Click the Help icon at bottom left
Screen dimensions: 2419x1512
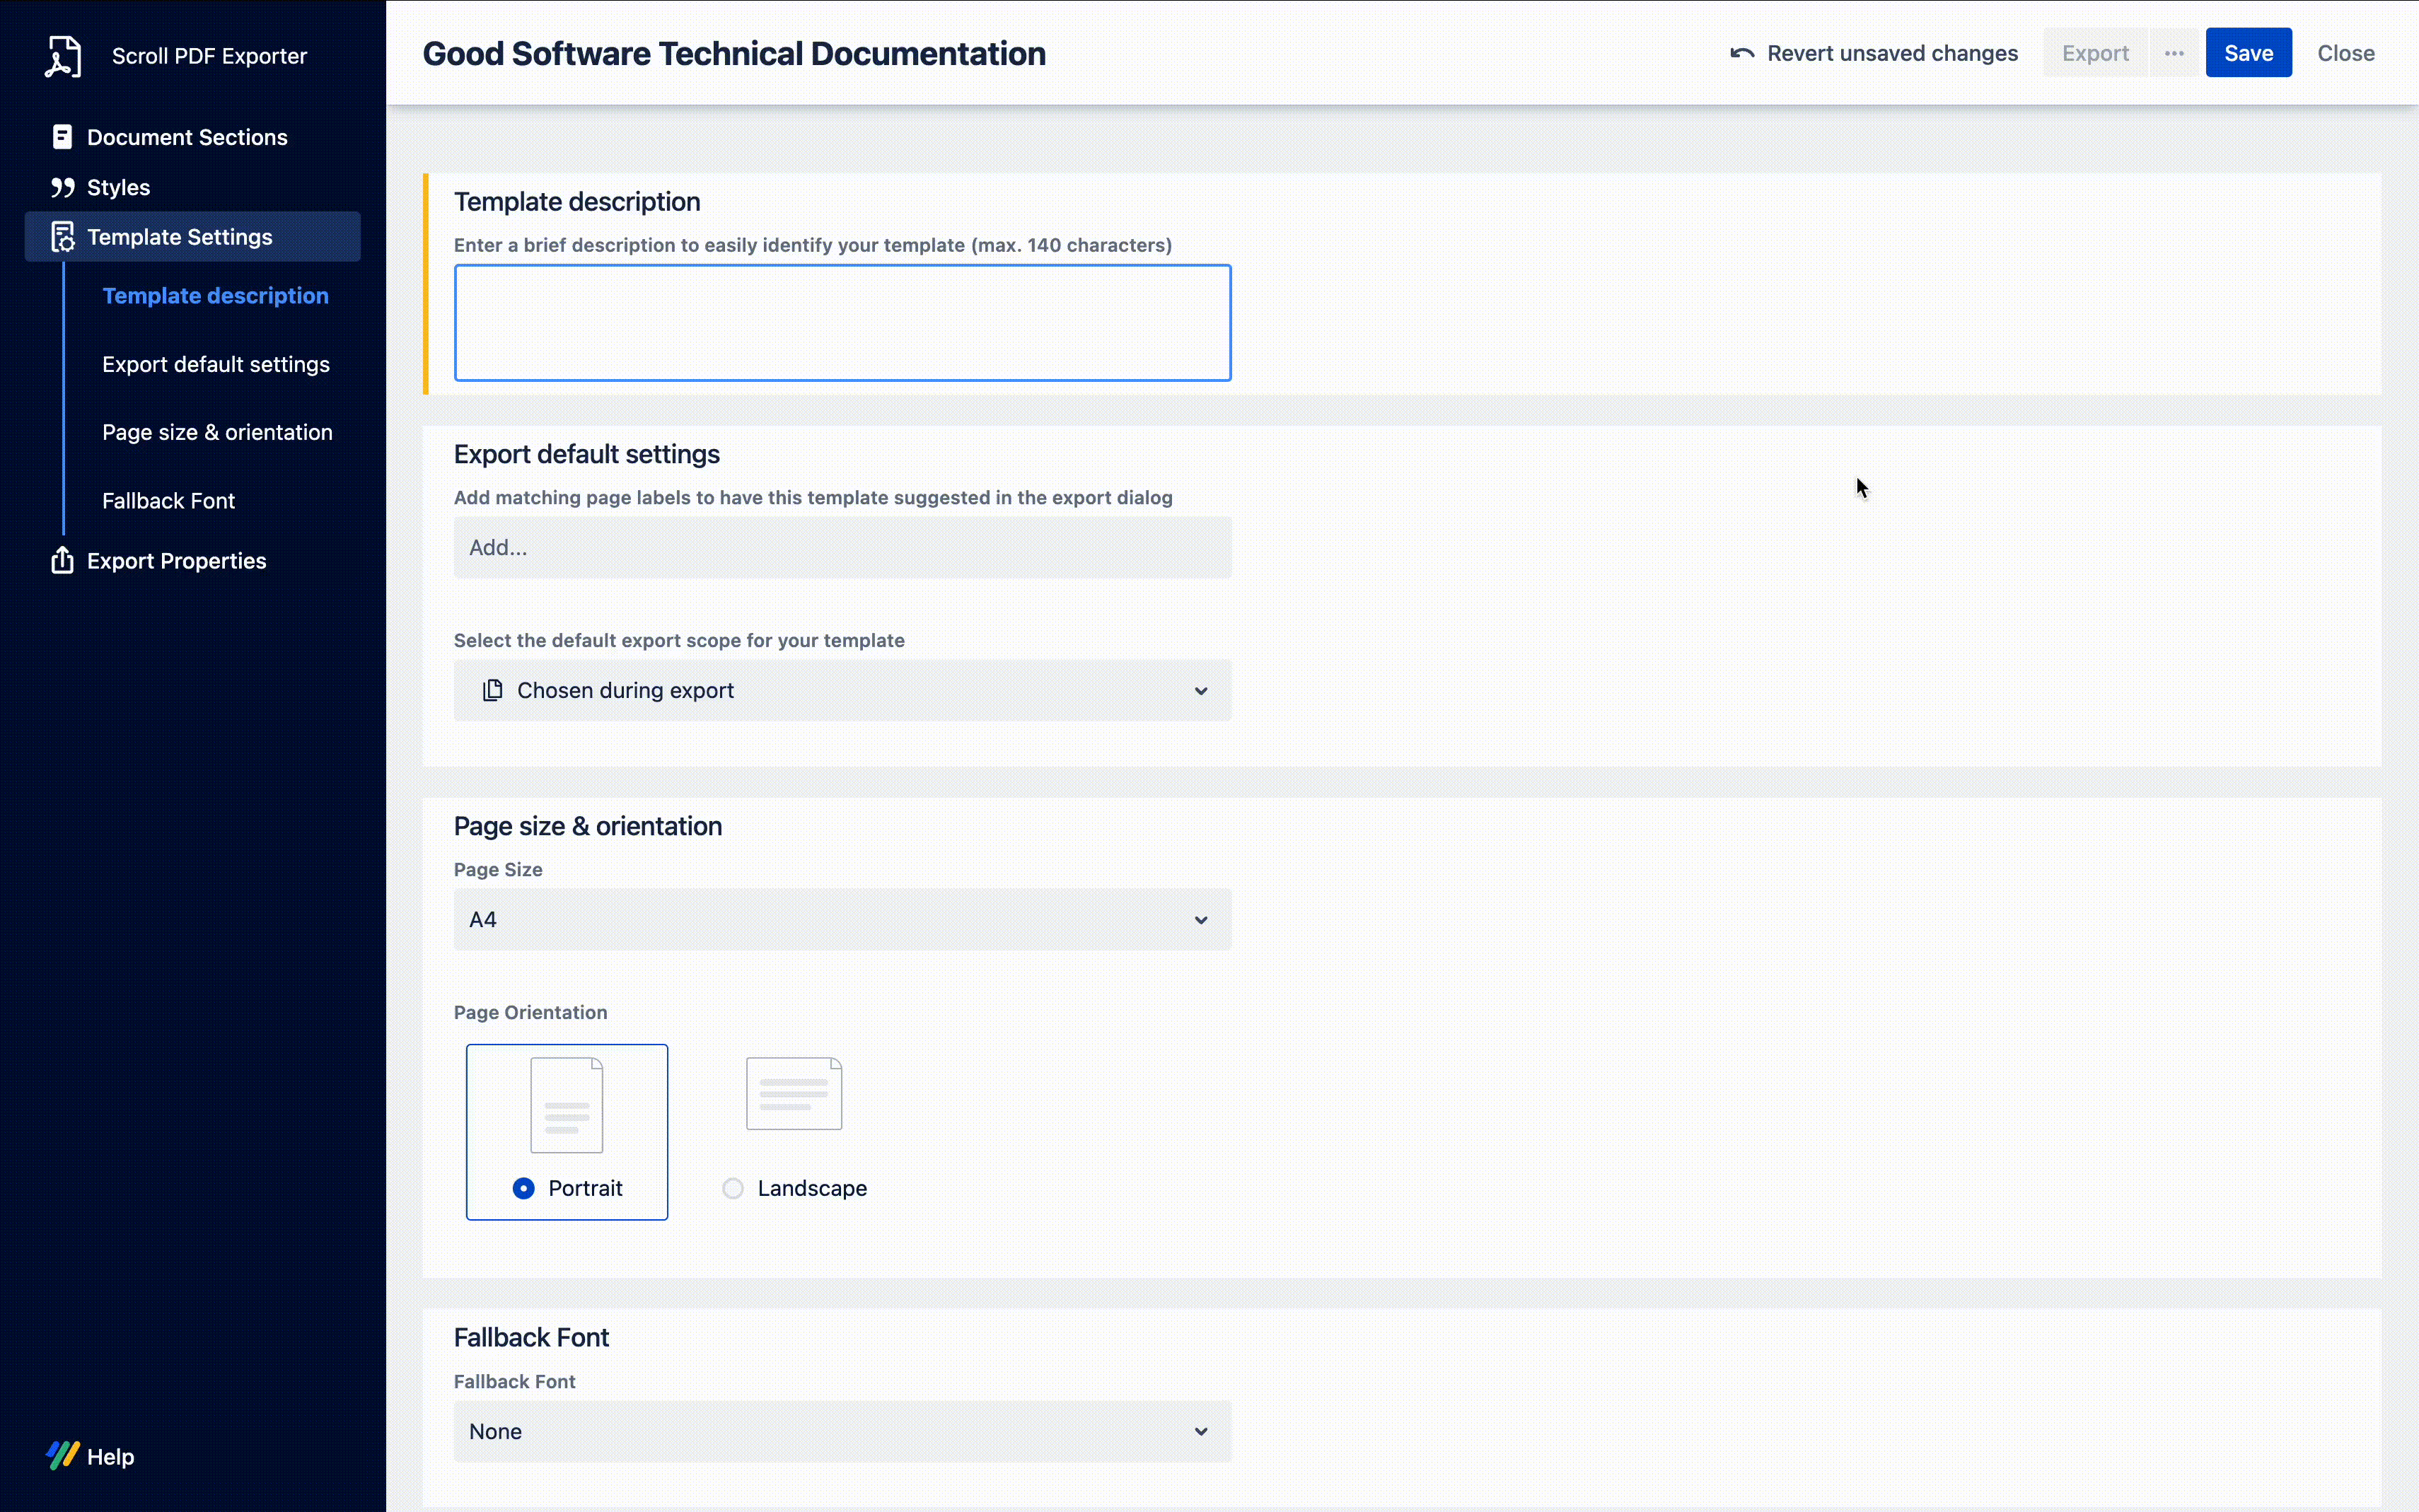pyautogui.click(x=62, y=1456)
